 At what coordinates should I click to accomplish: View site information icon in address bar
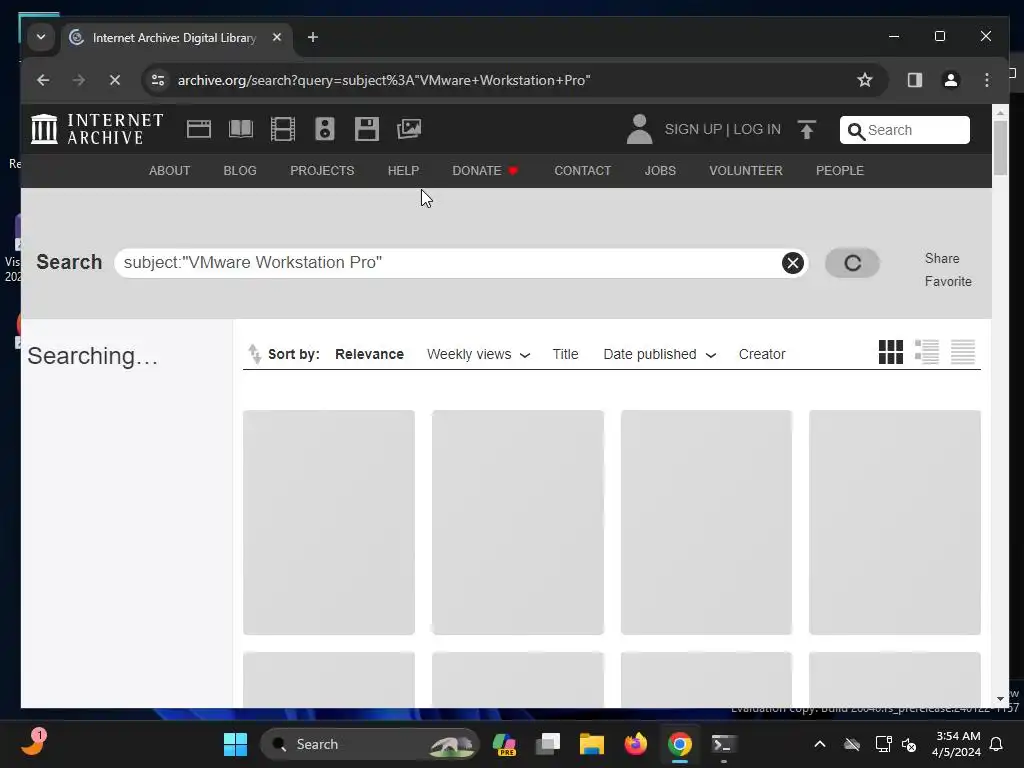coord(158,80)
